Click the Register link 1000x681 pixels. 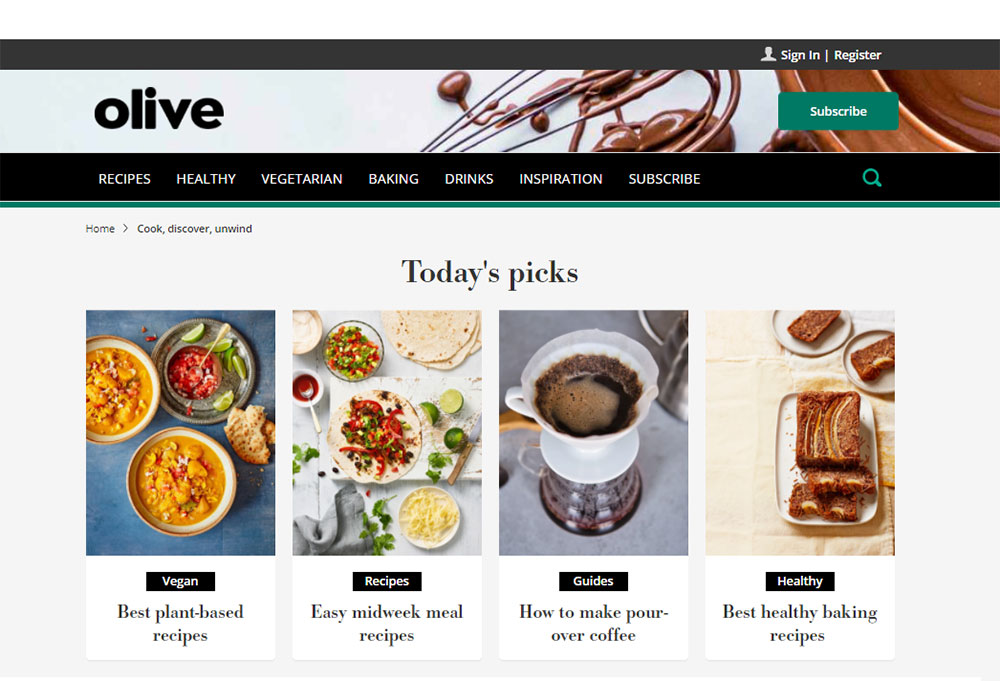(x=858, y=55)
